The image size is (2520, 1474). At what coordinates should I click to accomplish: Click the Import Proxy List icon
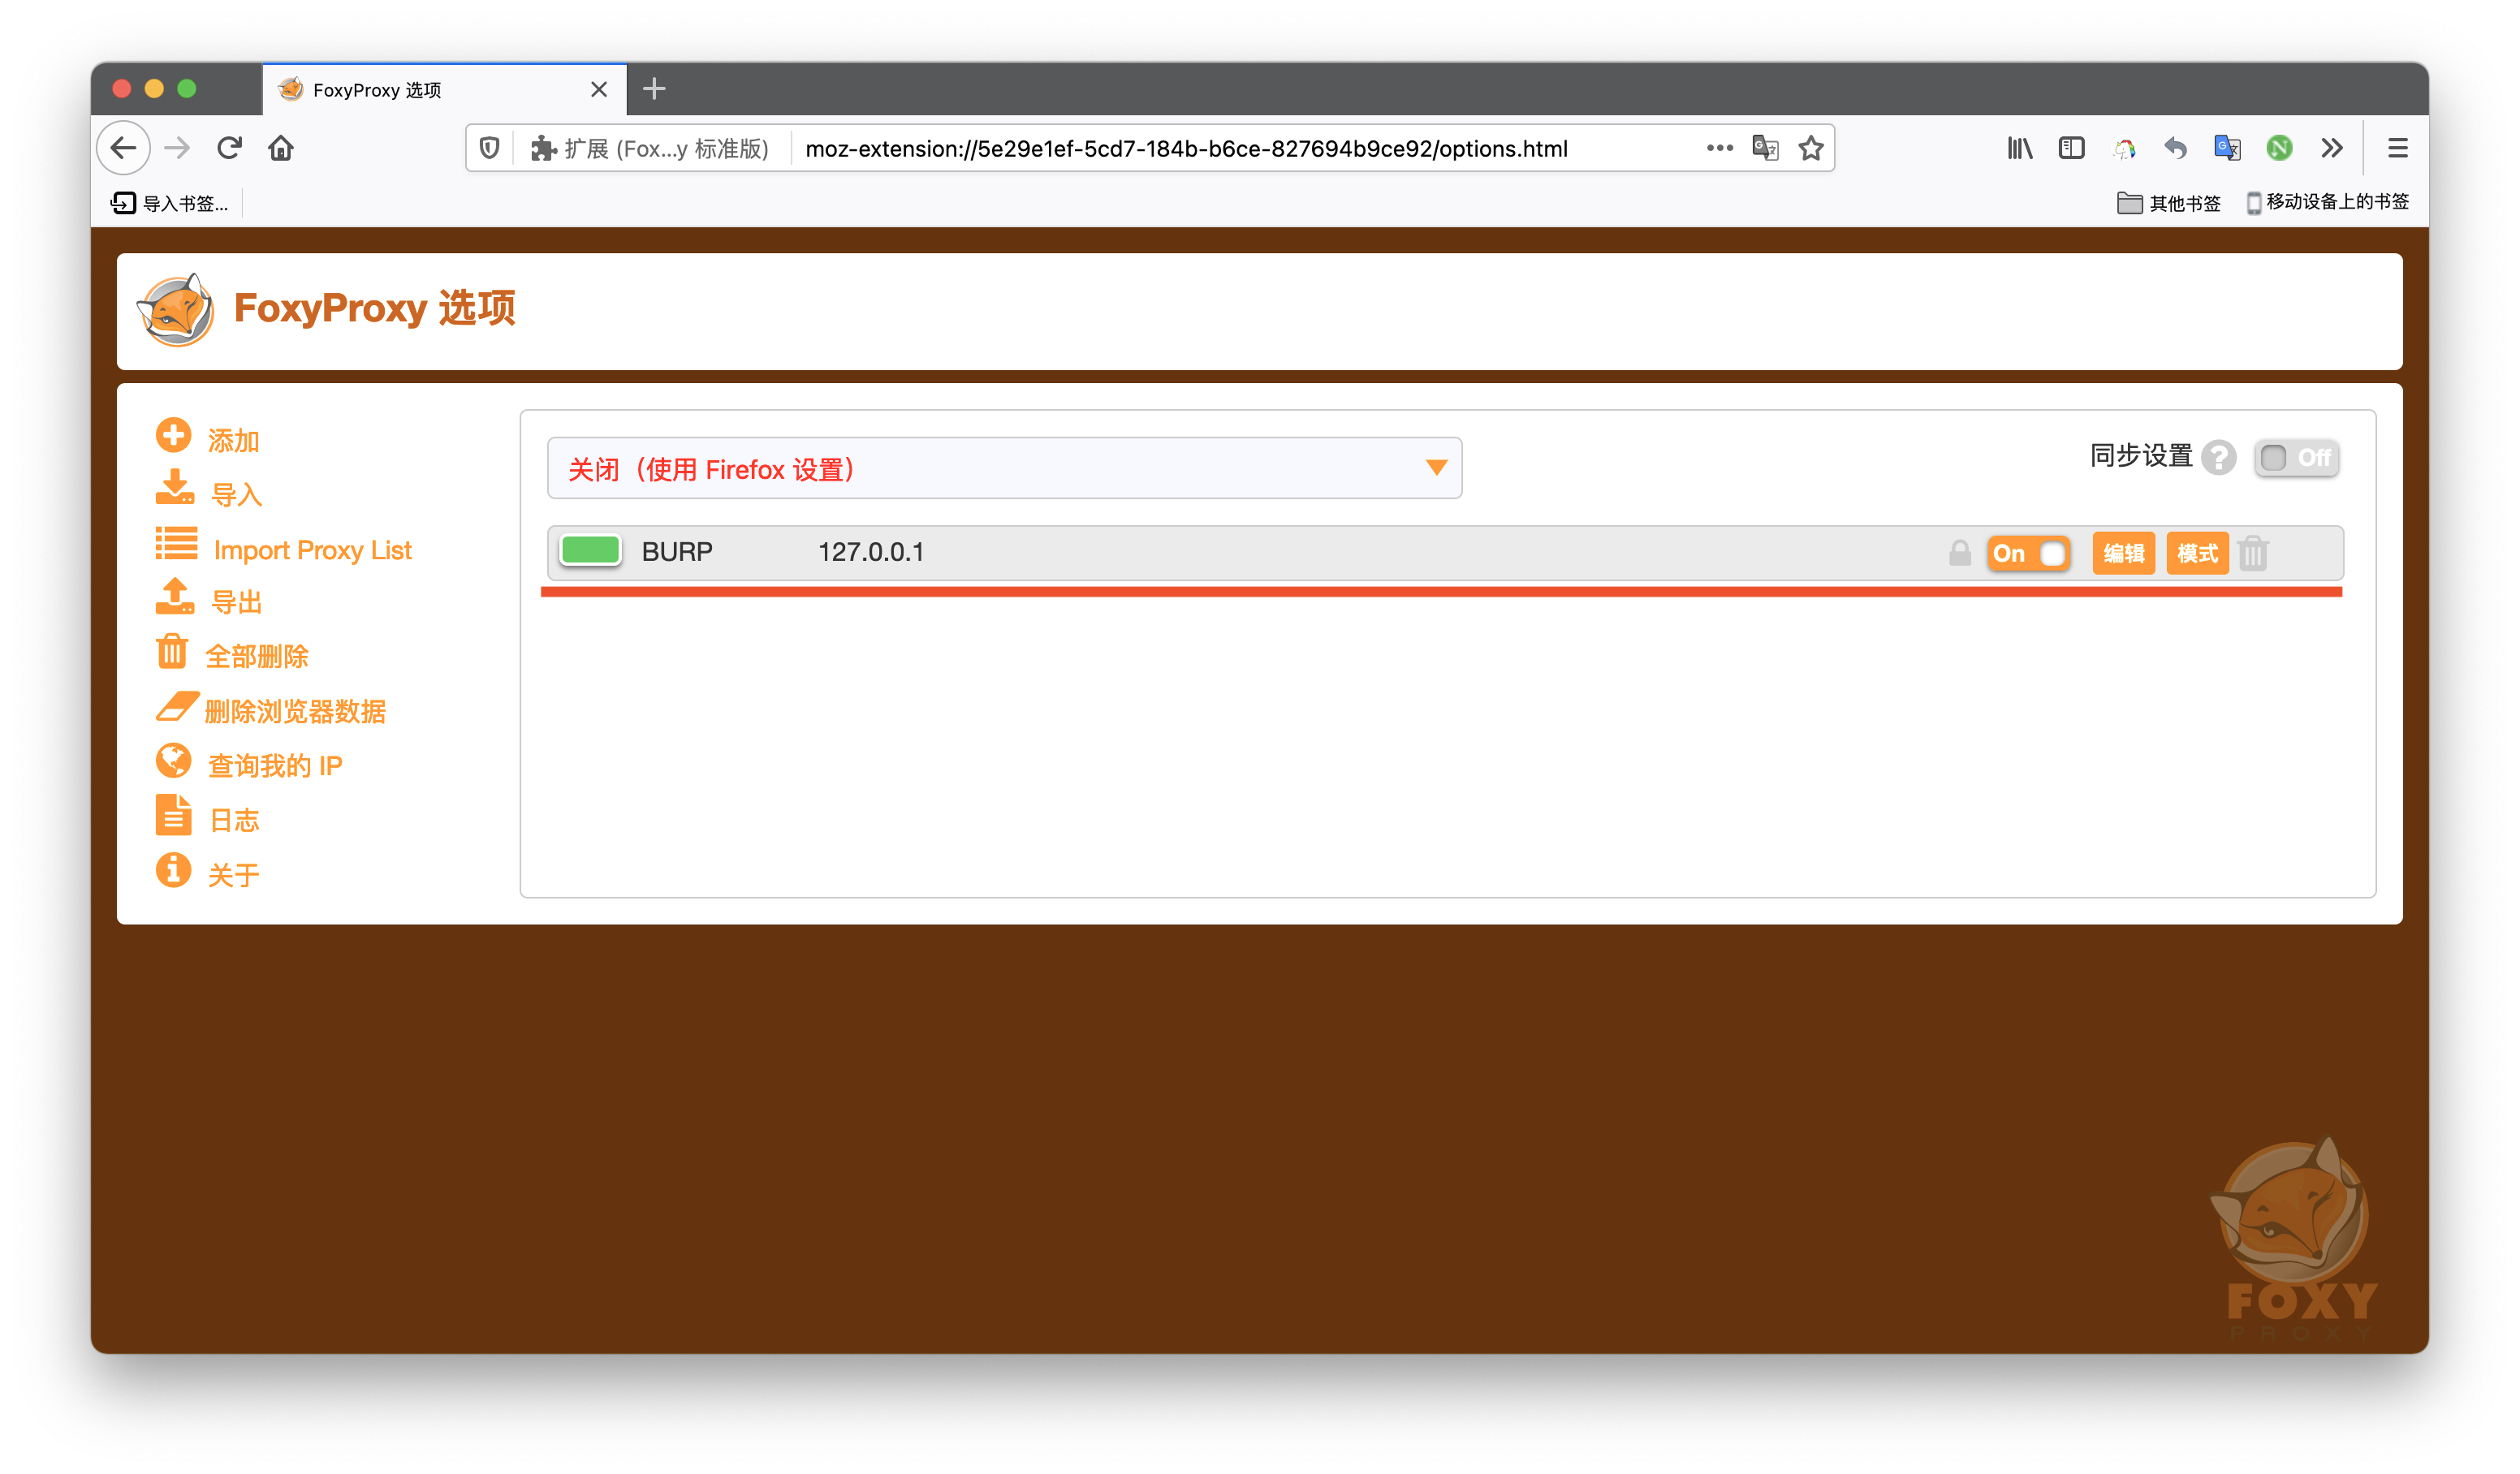(176, 544)
